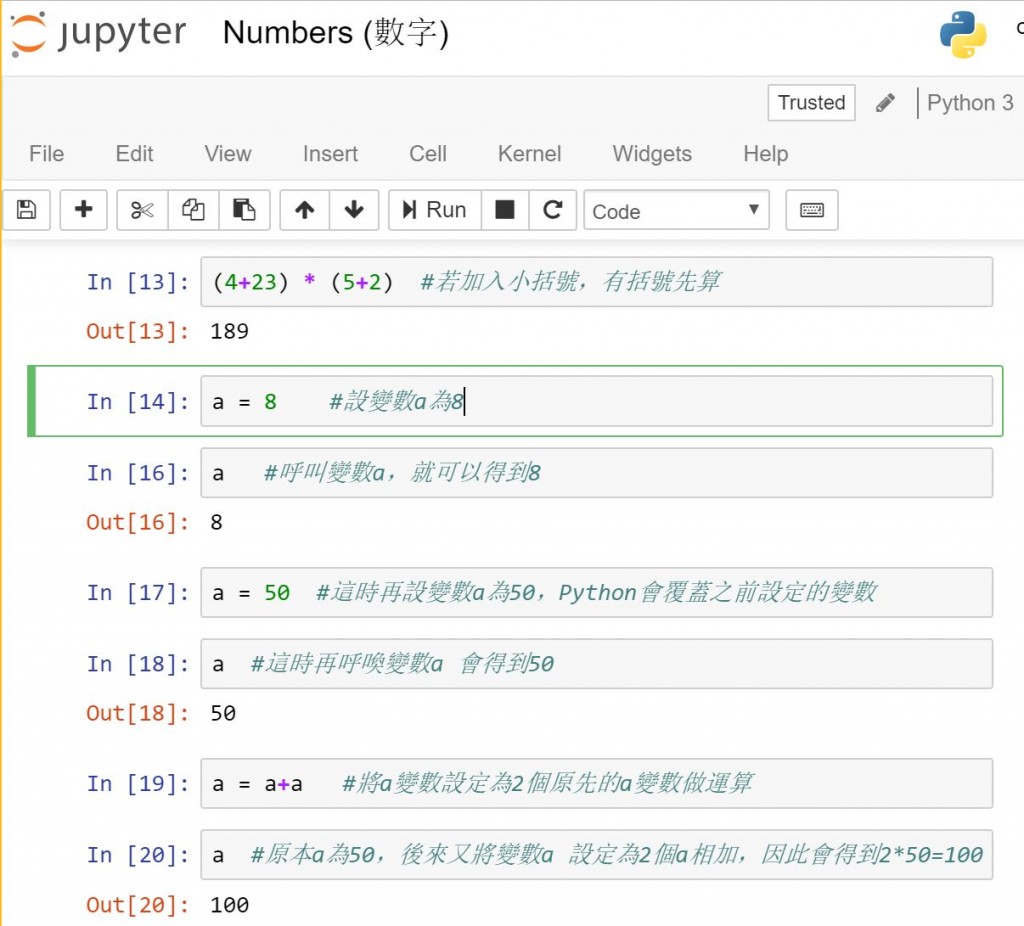Paste cells below icon
Screen dimensions: 1024x926
click(244, 210)
